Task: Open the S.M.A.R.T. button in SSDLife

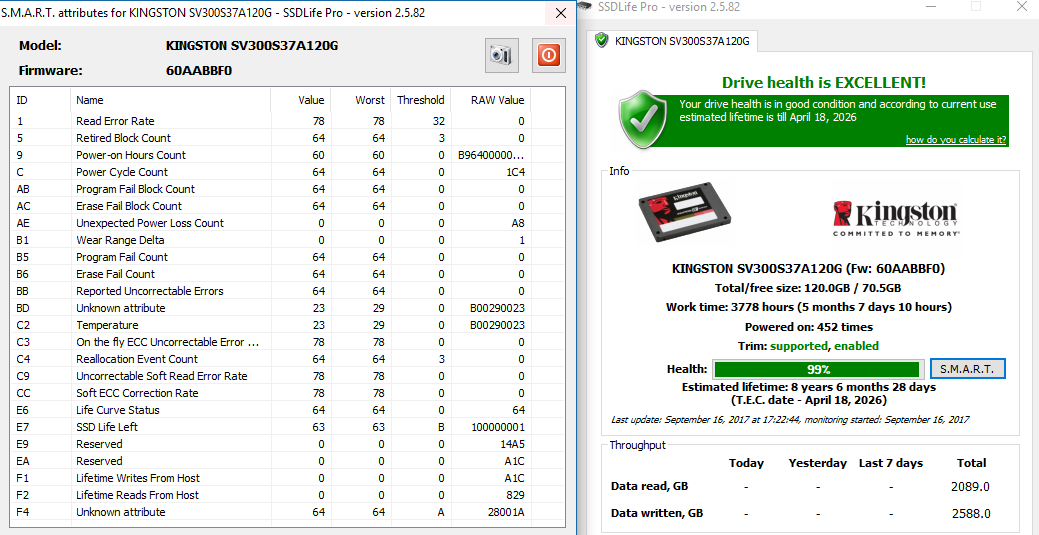Action: [x=967, y=369]
